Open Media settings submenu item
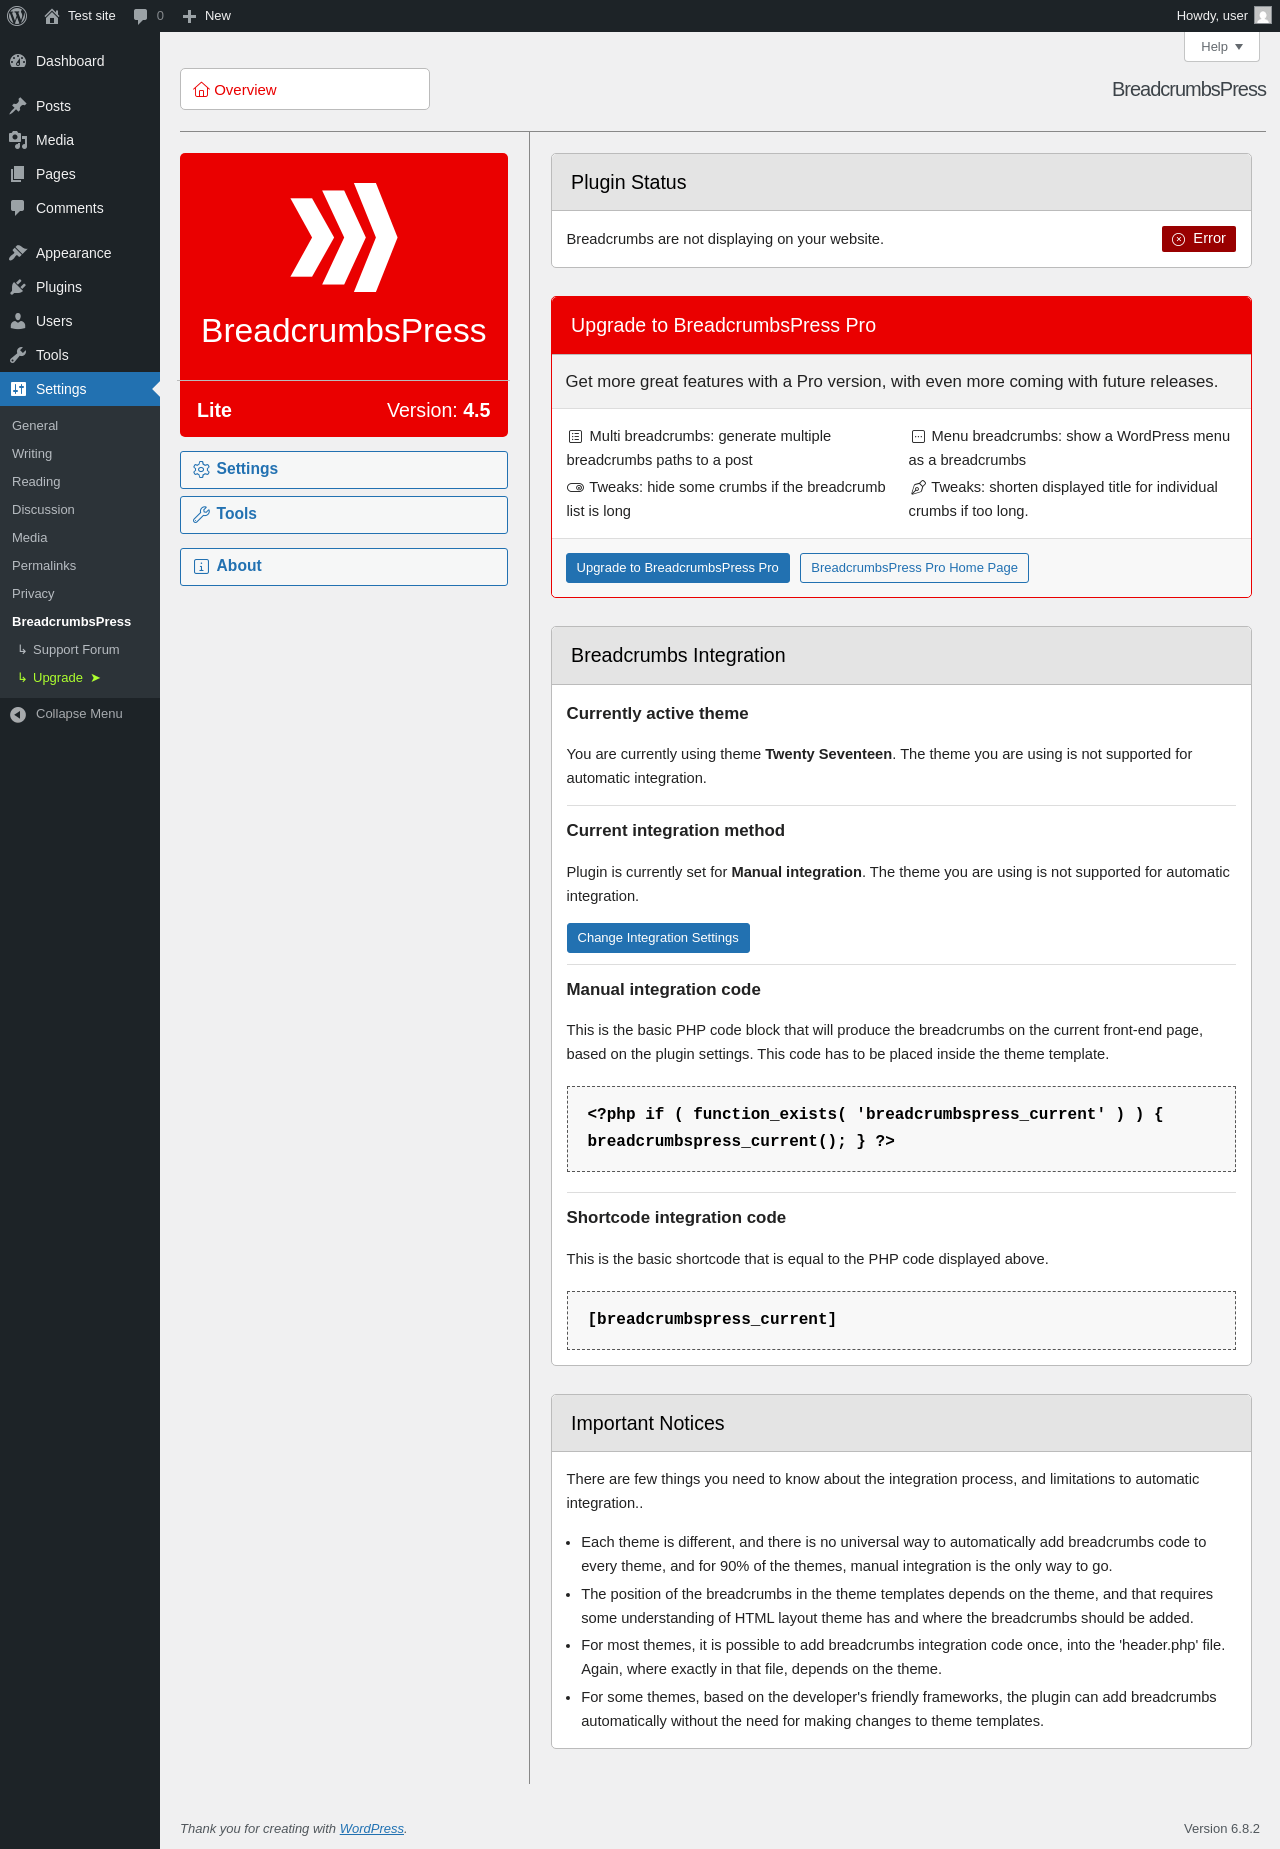The image size is (1280, 1849). point(30,538)
